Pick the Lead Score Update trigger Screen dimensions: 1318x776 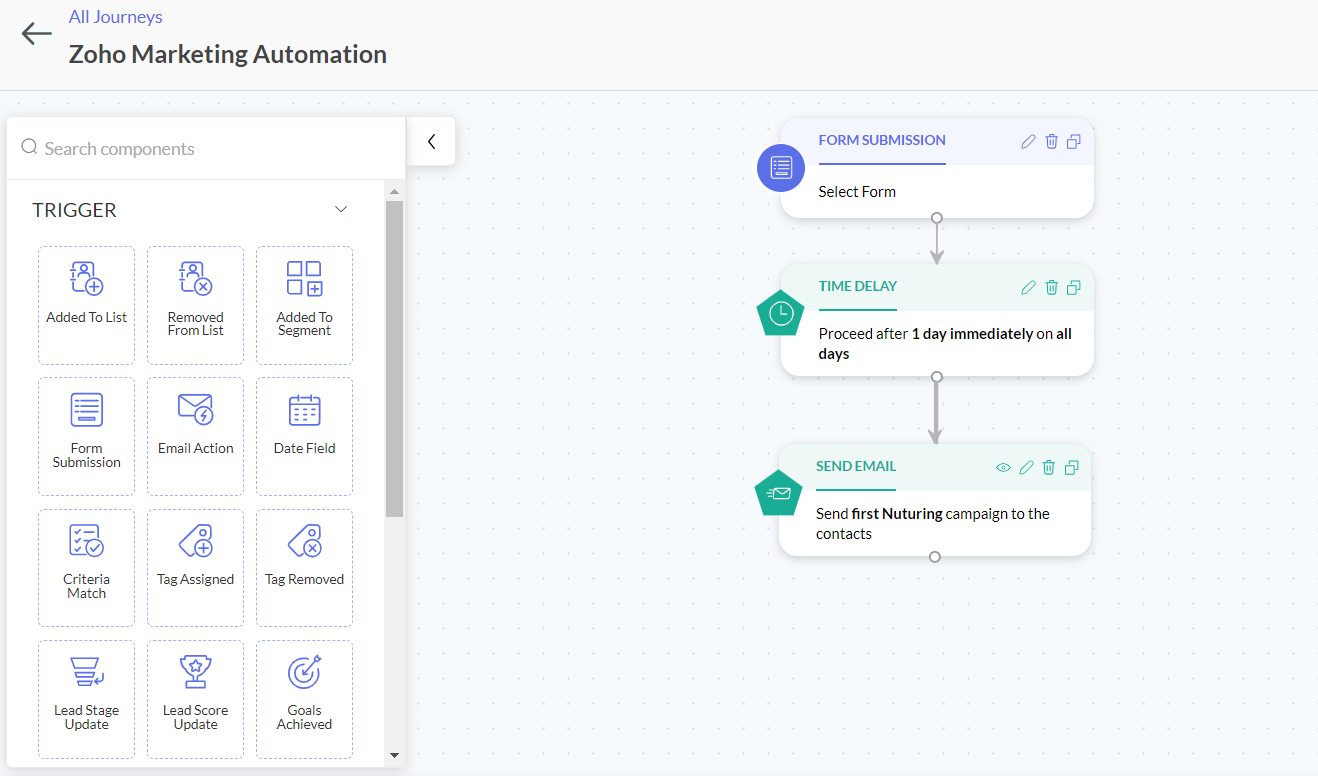[x=195, y=698]
